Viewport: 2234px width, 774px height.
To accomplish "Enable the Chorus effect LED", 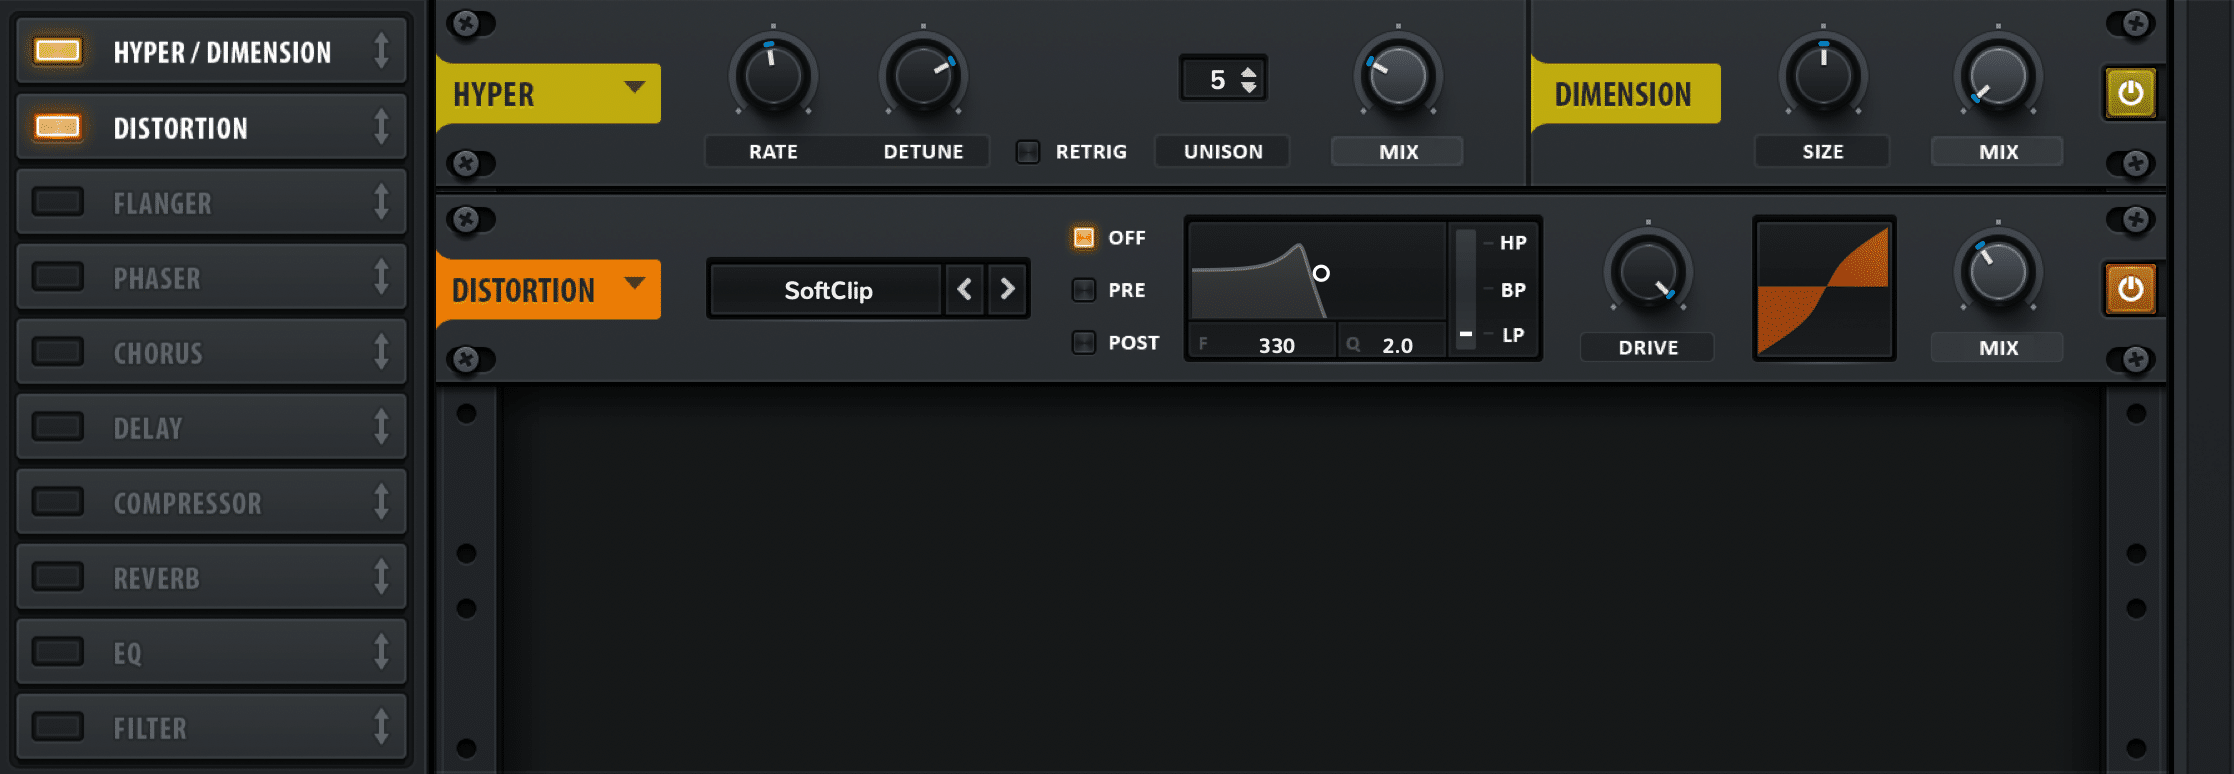I will pos(58,352).
